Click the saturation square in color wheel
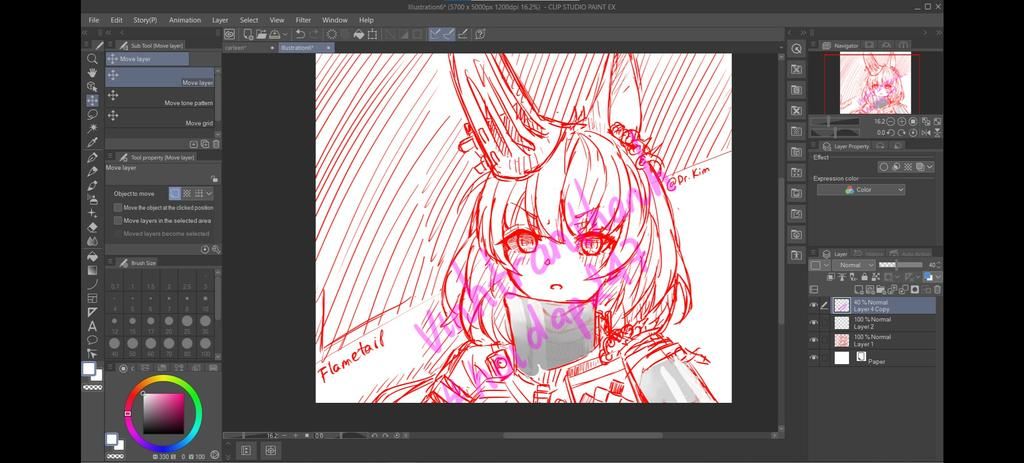 pyautogui.click(x=163, y=414)
